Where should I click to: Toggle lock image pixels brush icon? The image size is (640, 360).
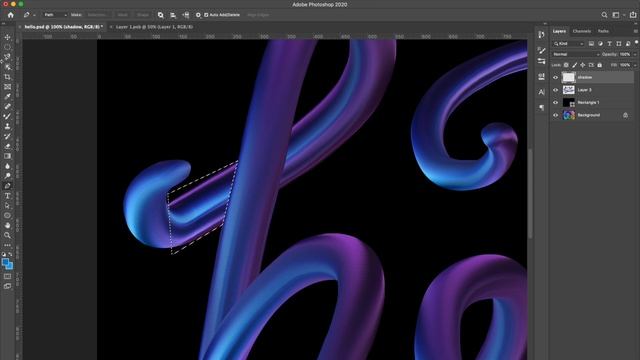(575, 65)
